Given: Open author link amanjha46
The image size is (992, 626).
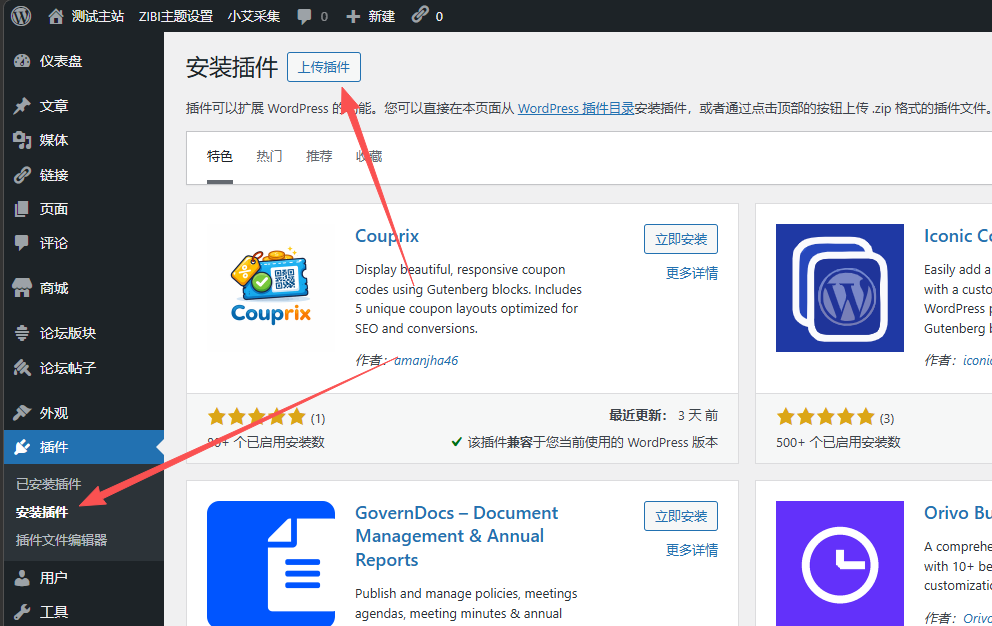Looking at the screenshot, I should (426, 361).
